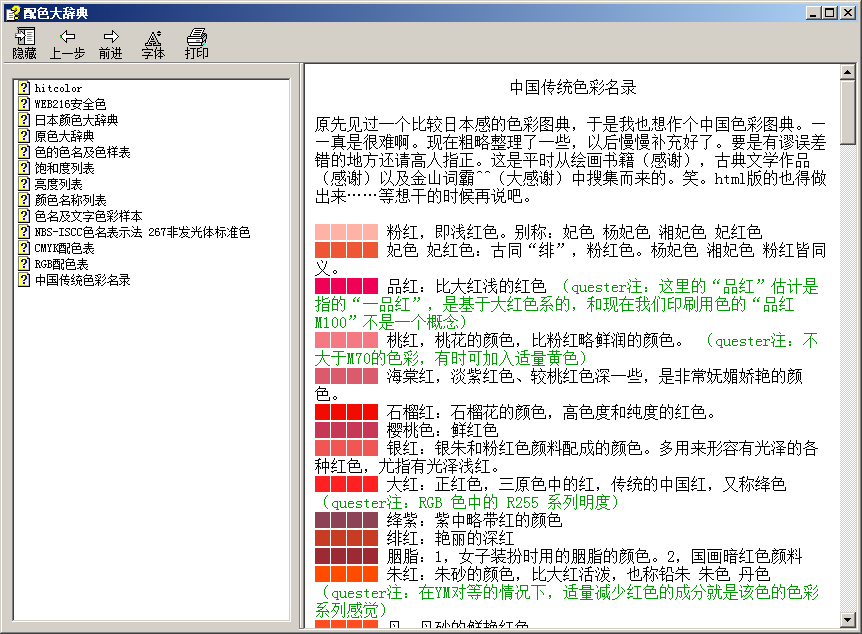Click scrollbar up arrow in content pane
The image size is (862, 634).
coord(847,72)
